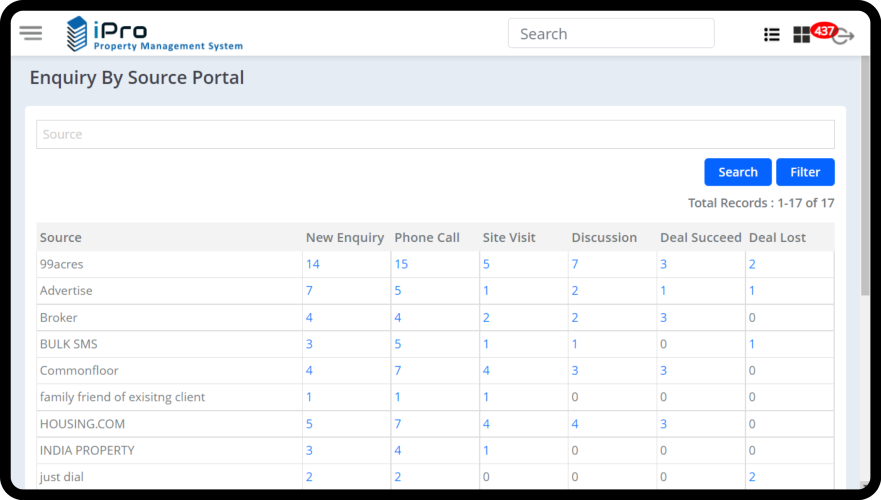Screen dimensions: 881x500
Task: Click the iPro building logo
Action: point(77,34)
